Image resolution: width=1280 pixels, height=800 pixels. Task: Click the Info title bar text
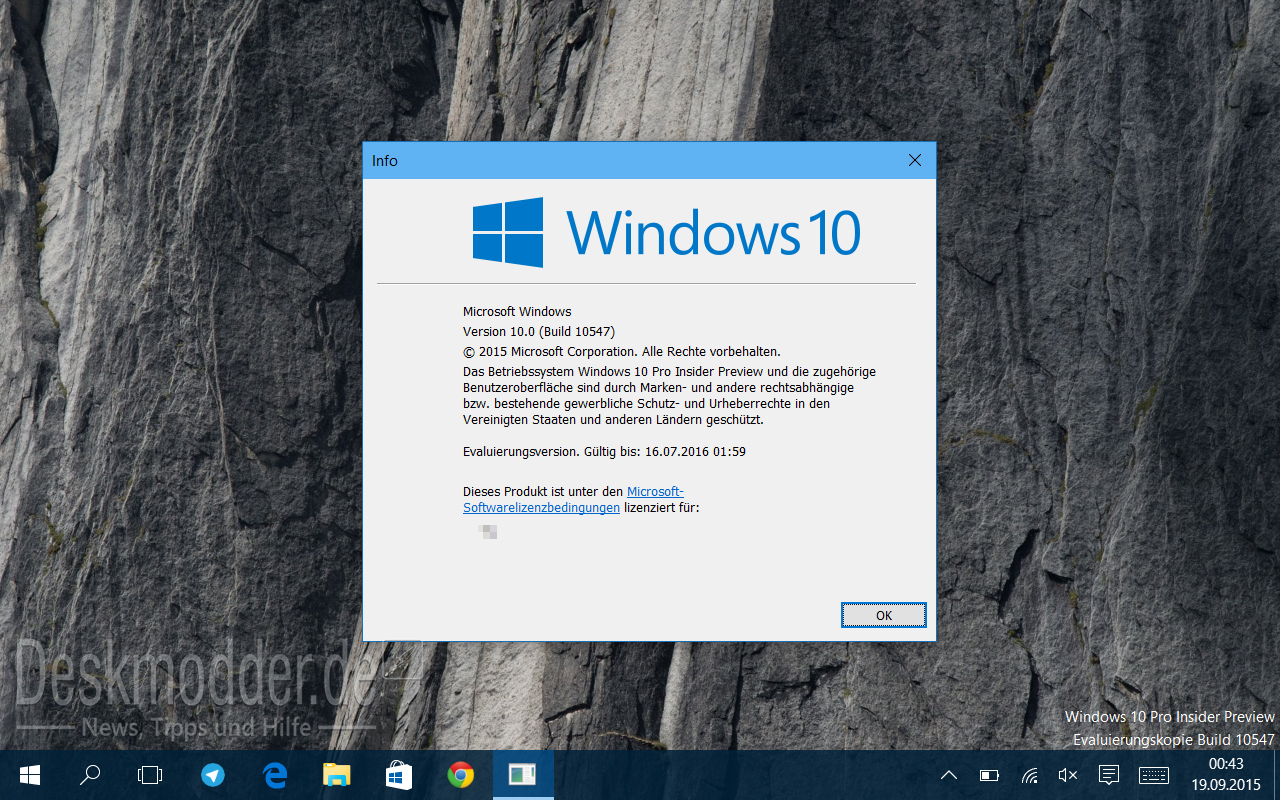pos(385,161)
